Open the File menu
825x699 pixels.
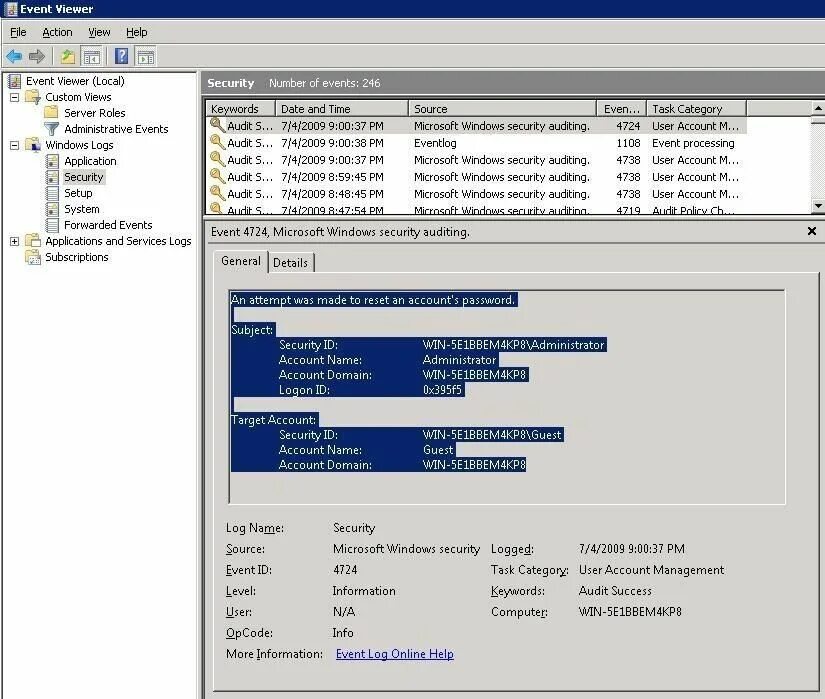click(x=18, y=33)
